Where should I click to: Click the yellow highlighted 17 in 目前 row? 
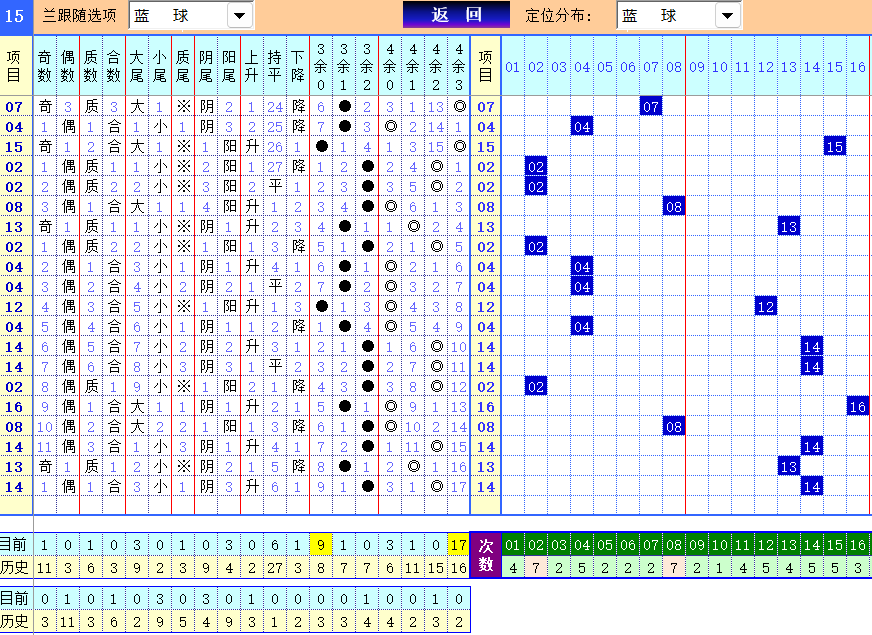point(458,545)
